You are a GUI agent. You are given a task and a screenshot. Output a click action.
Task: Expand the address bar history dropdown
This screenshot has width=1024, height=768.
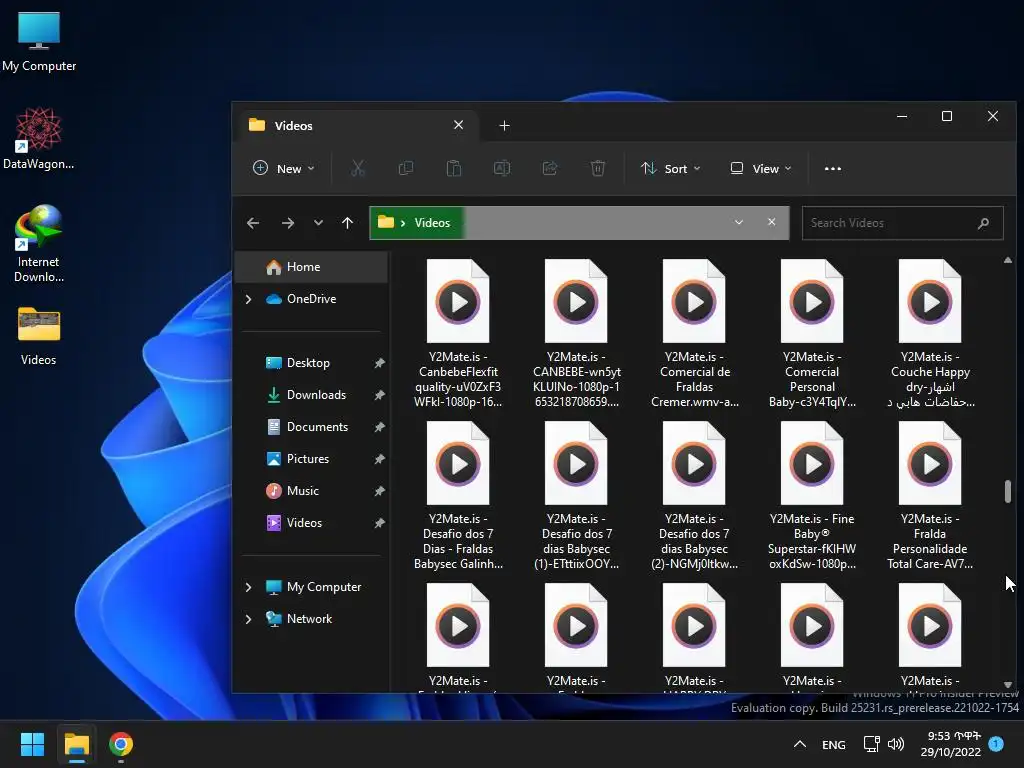(x=739, y=222)
